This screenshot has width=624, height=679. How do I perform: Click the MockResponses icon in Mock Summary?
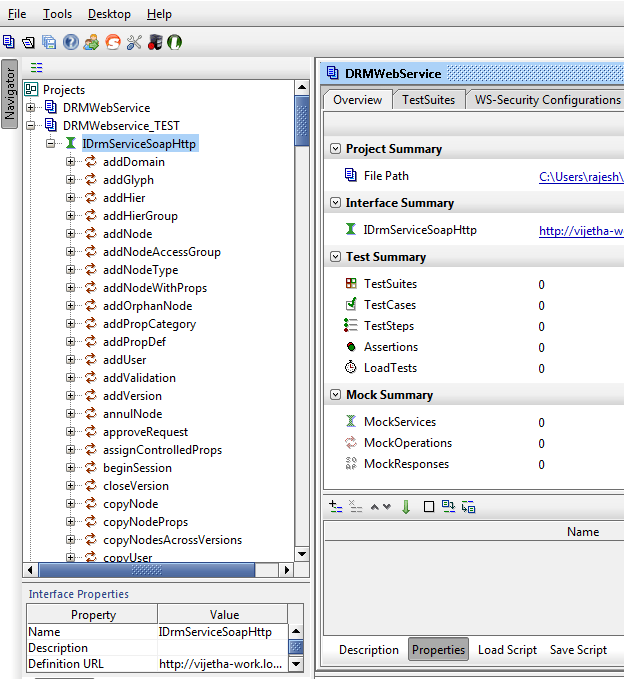pyautogui.click(x=351, y=463)
